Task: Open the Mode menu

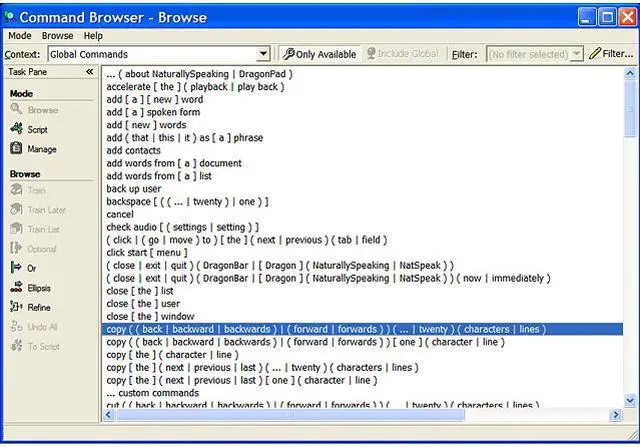Action: pos(20,35)
